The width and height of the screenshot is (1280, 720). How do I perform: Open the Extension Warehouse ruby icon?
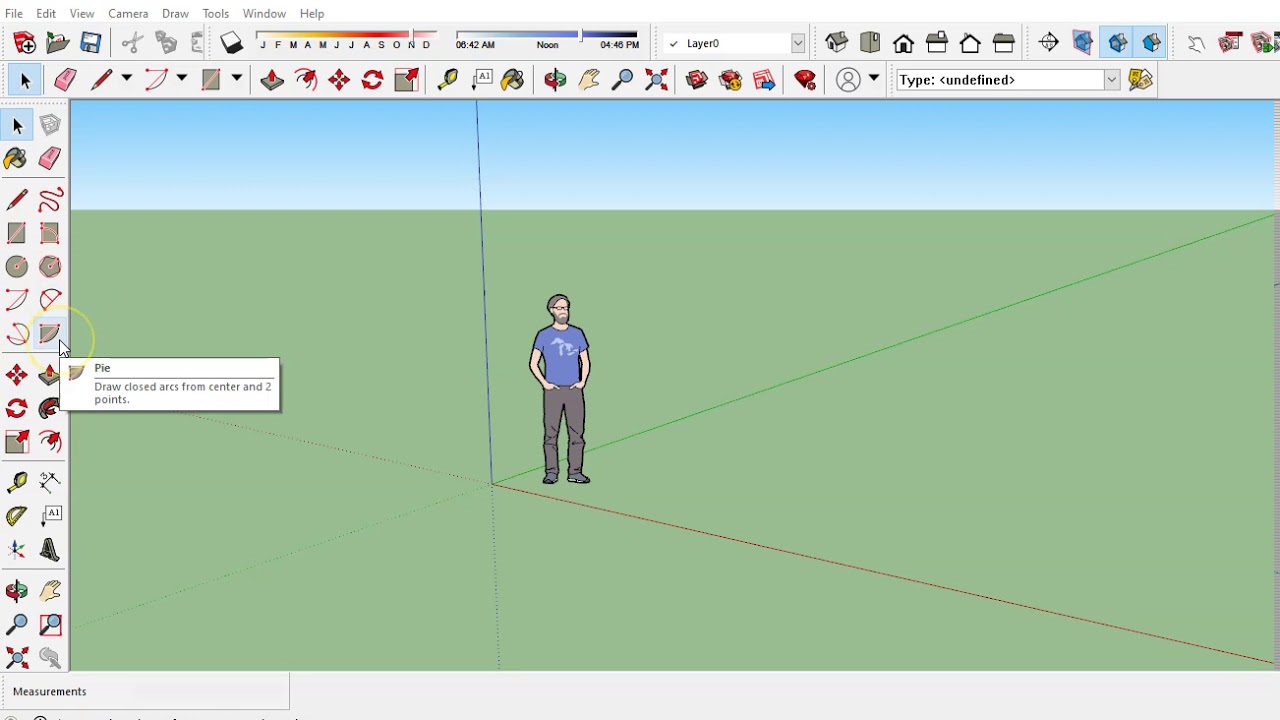[x=805, y=80]
